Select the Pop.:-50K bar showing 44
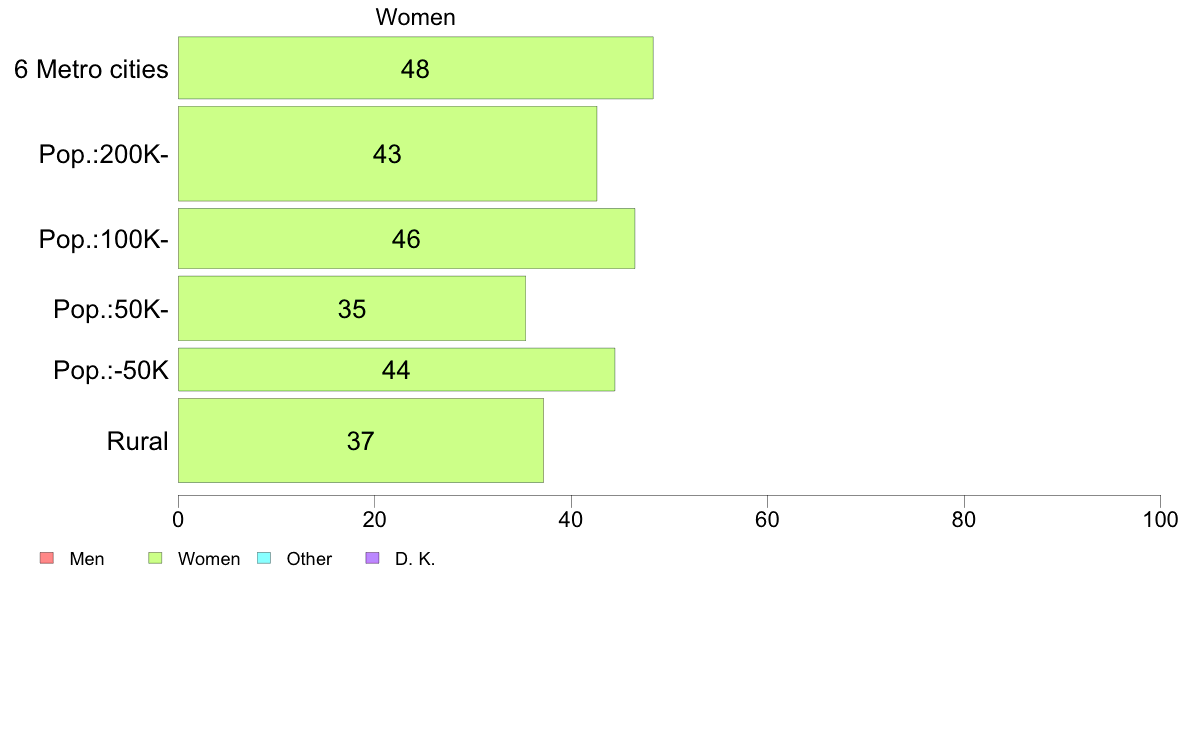The image size is (1188, 736). pyautogui.click(x=396, y=370)
